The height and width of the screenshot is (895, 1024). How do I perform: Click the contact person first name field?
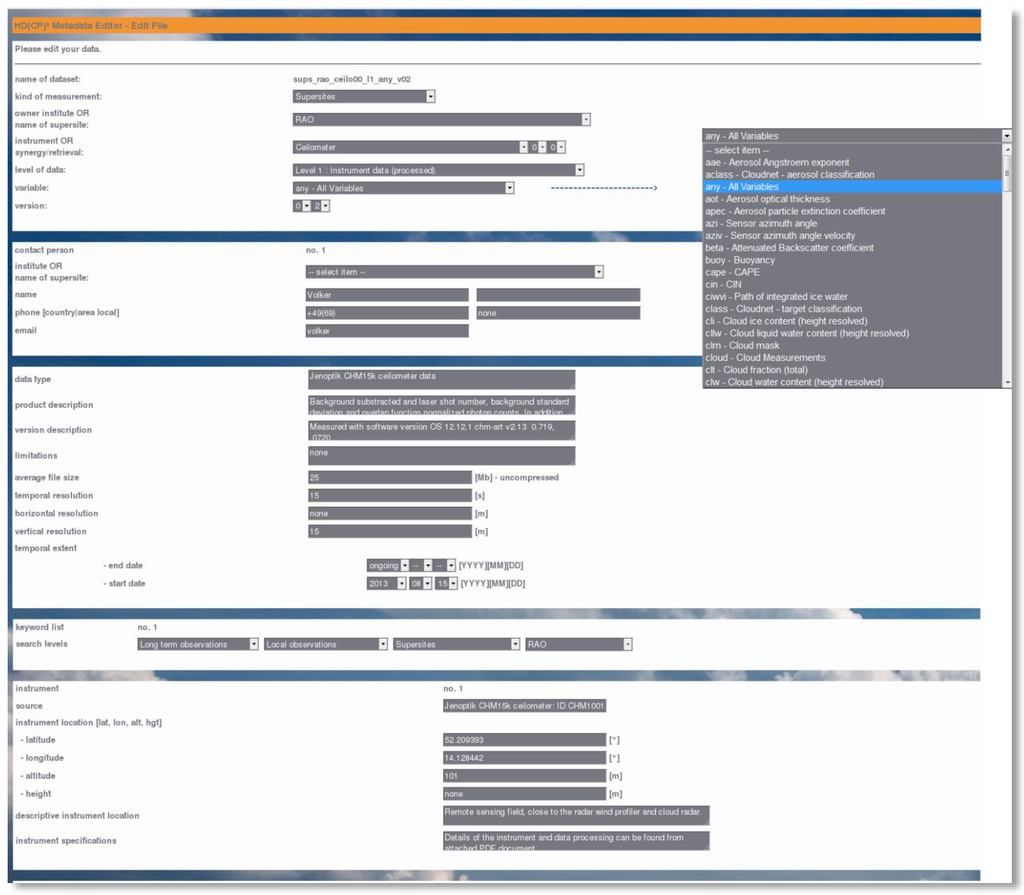point(387,295)
